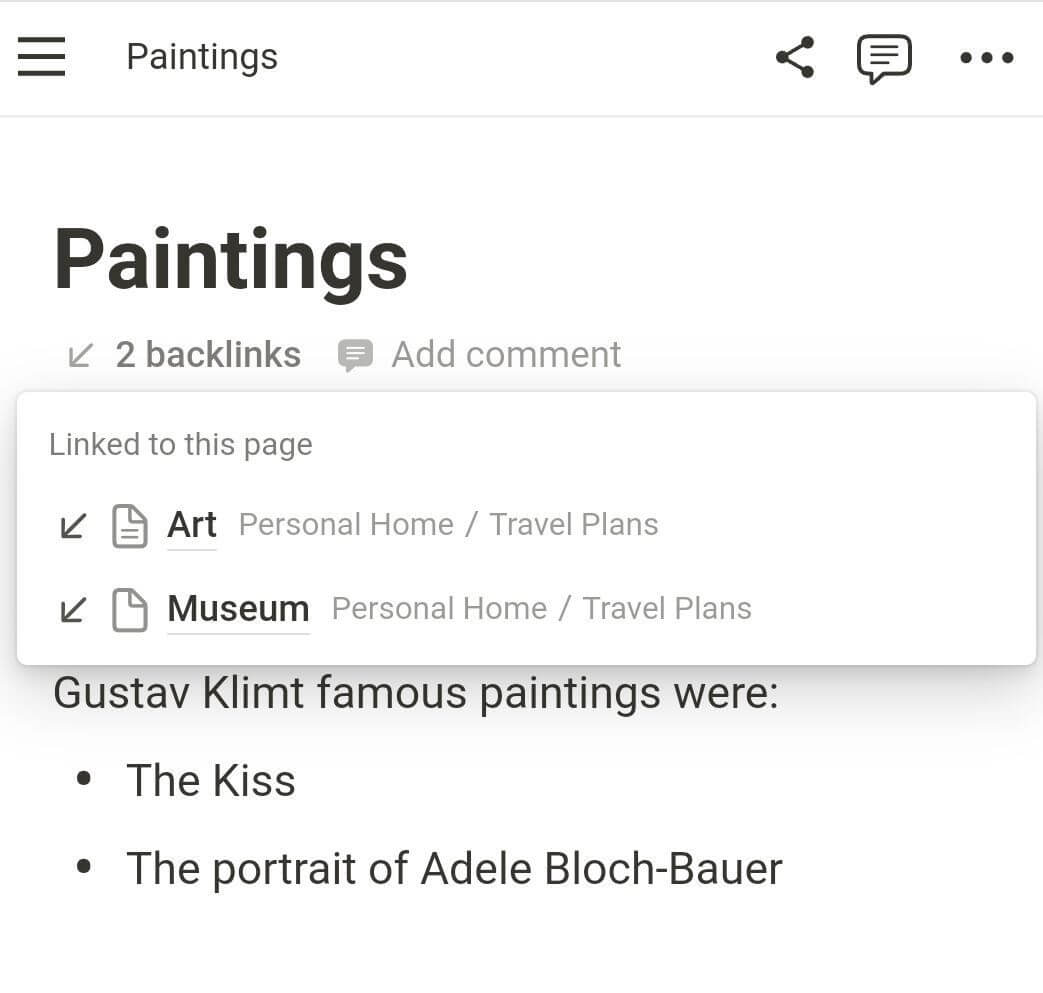Click the Museum page document icon
Viewport: 1043px width, 993px height.
point(130,610)
